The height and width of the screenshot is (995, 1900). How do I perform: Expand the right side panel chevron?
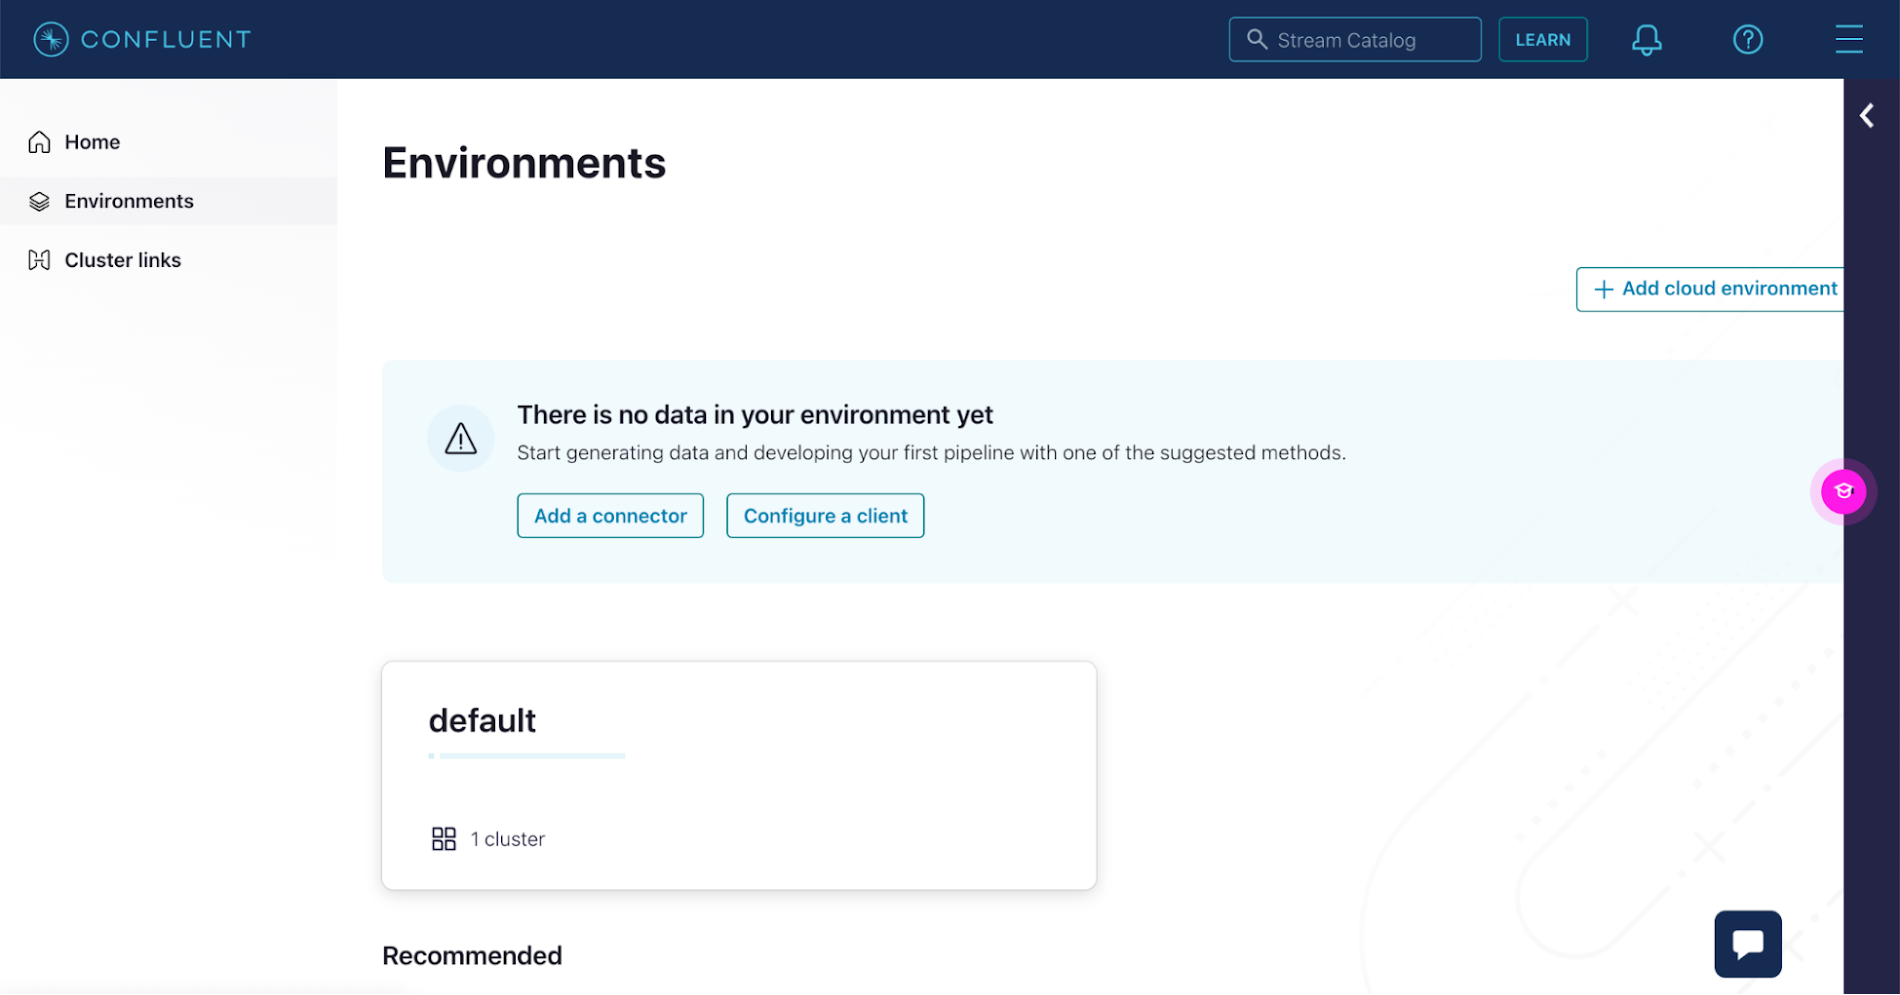point(1867,116)
